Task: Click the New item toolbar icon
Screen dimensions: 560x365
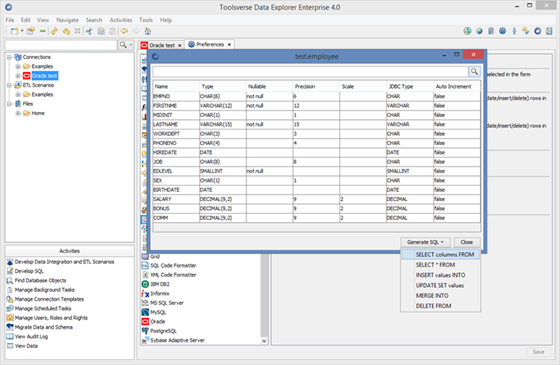Action: [14, 31]
